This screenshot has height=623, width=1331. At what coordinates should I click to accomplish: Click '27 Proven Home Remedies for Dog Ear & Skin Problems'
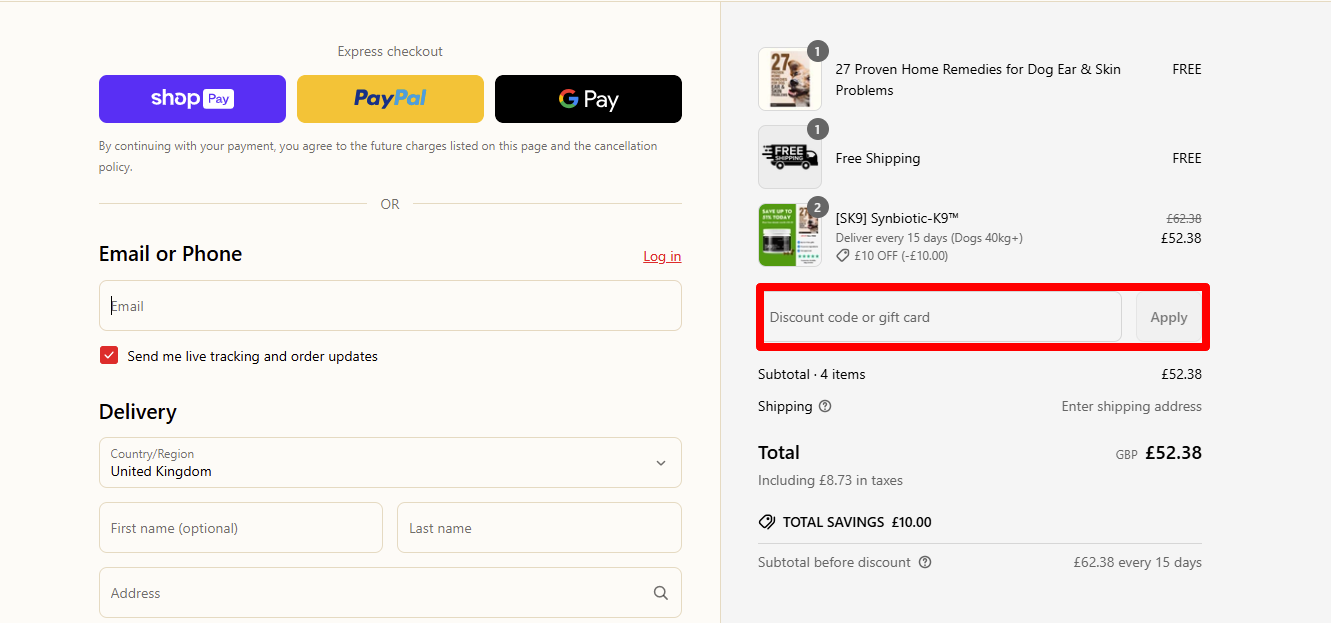[x=978, y=79]
